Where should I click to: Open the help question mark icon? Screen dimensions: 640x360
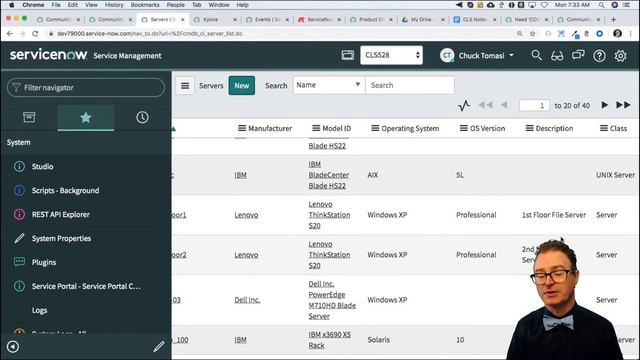pyautogui.click(x=599, y=56)
